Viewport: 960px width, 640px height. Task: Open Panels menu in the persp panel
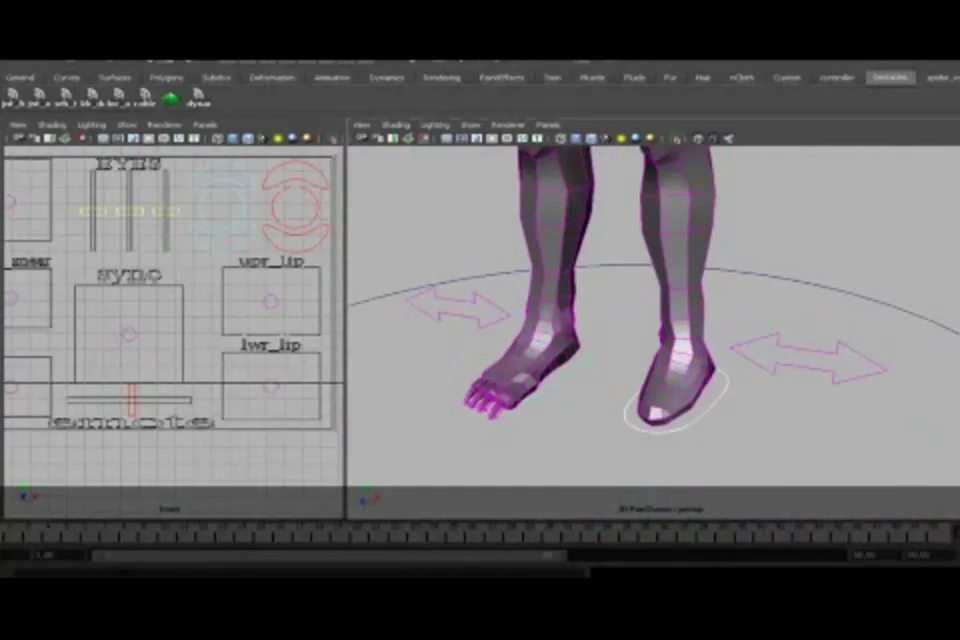[548, 125]
